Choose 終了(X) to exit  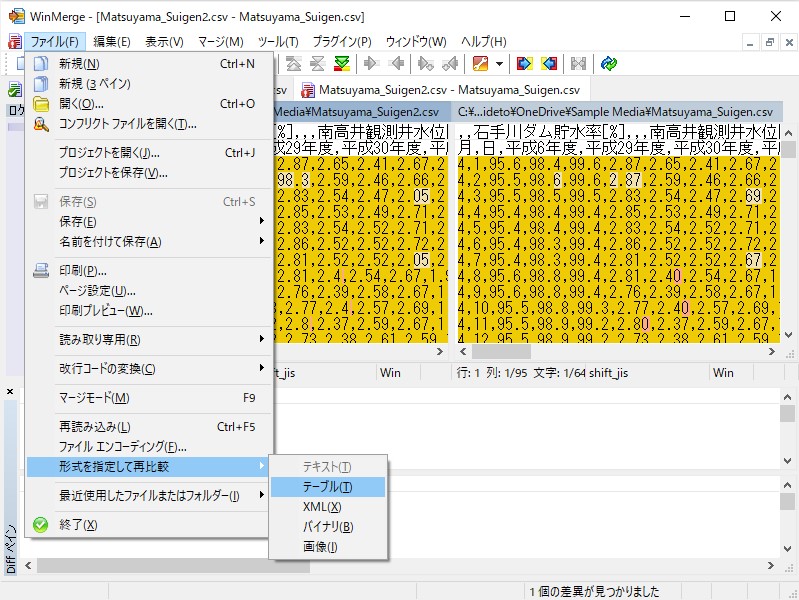tap(149, 525)
